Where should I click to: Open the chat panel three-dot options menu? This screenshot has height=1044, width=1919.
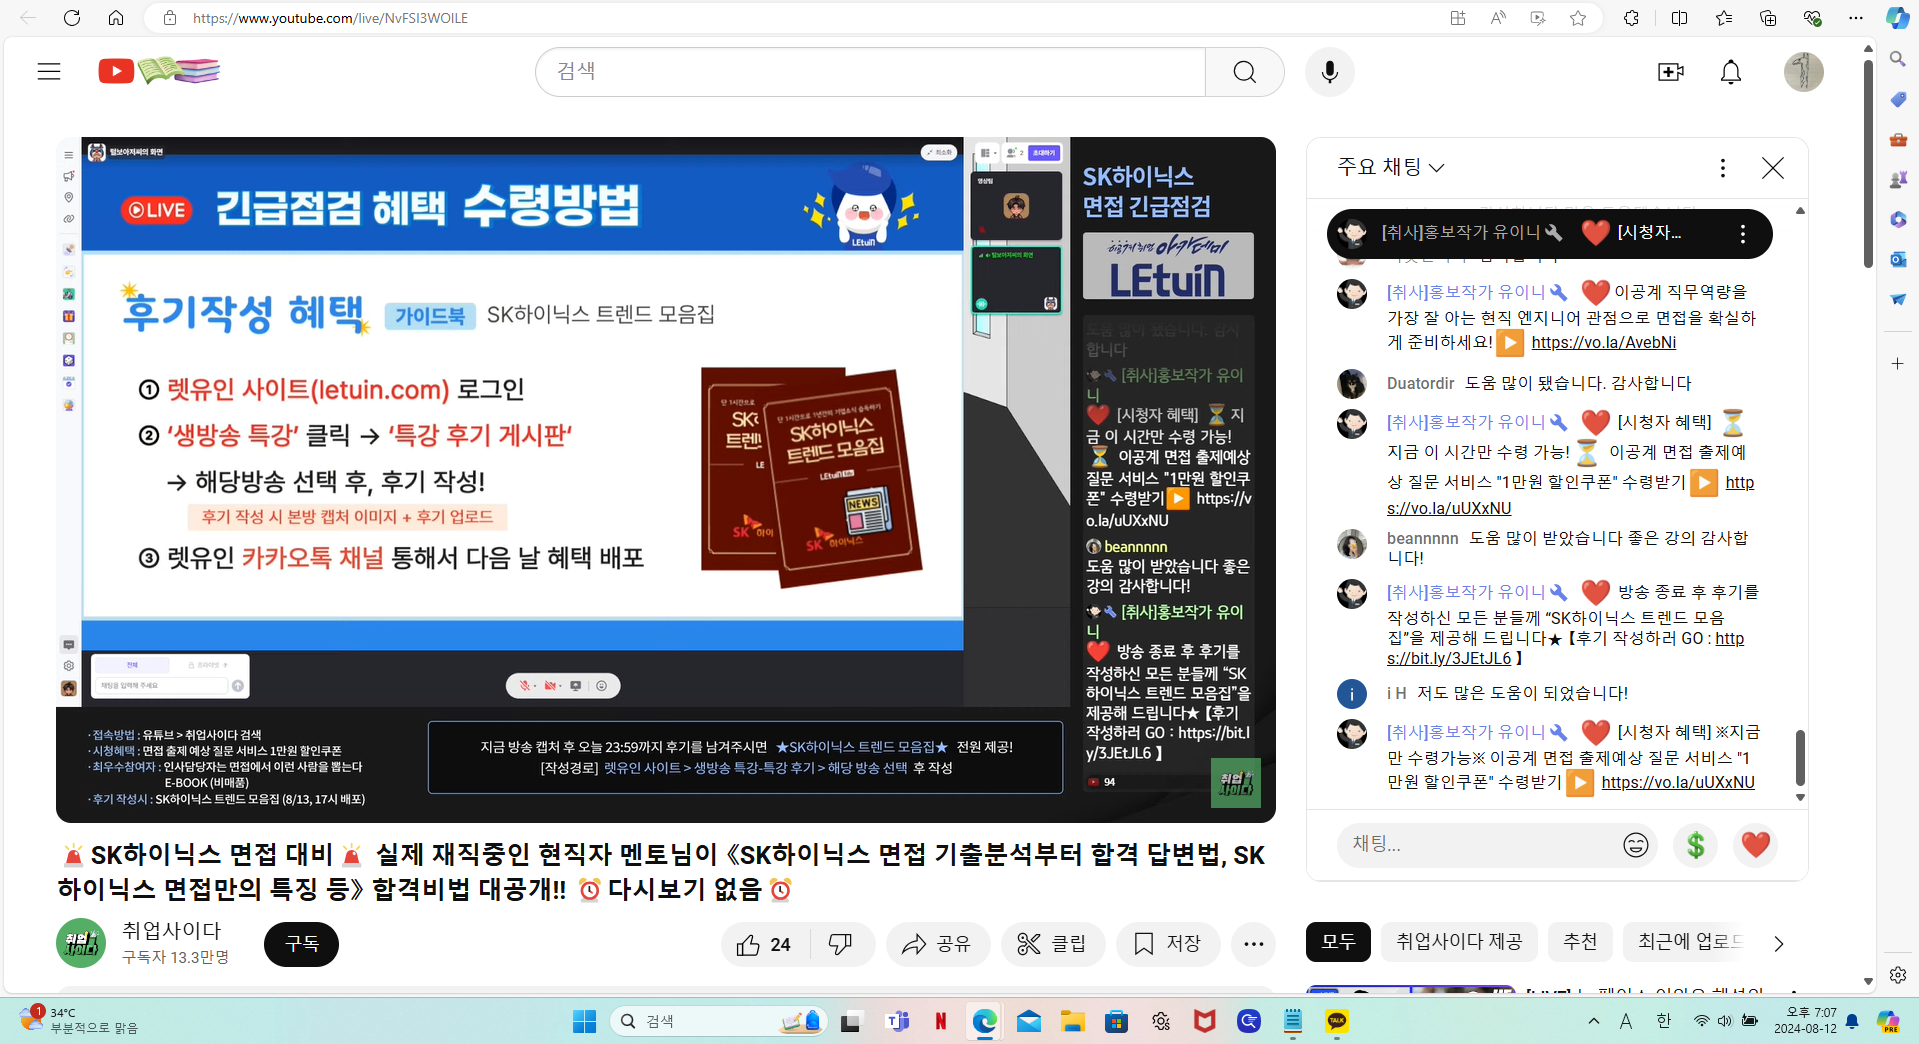[1722, 168]
